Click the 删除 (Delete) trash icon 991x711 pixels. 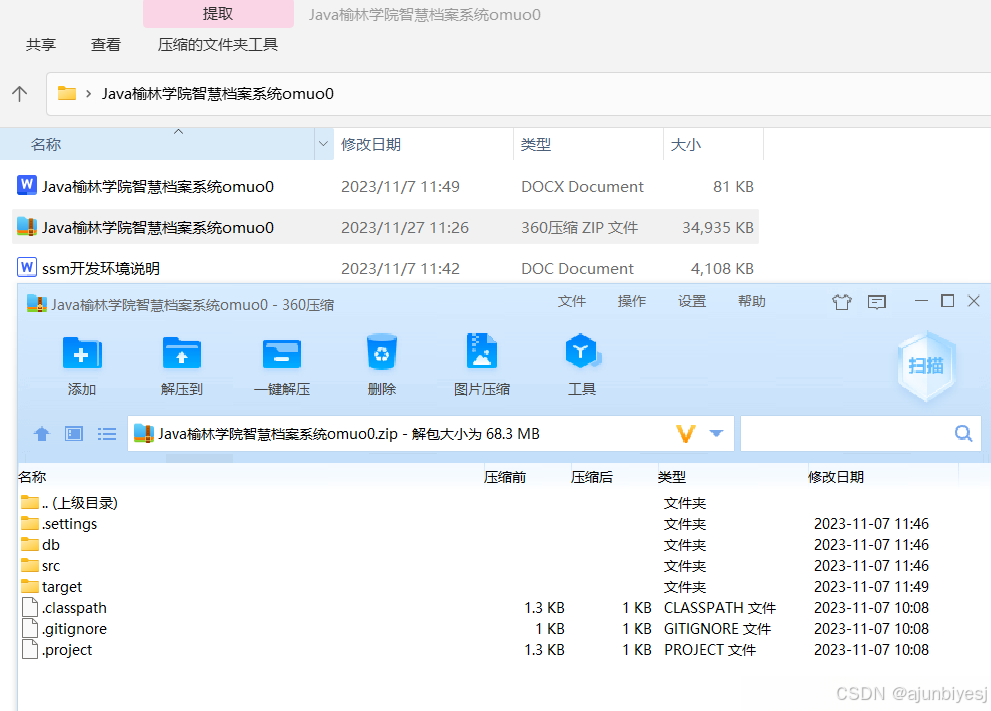382,351
